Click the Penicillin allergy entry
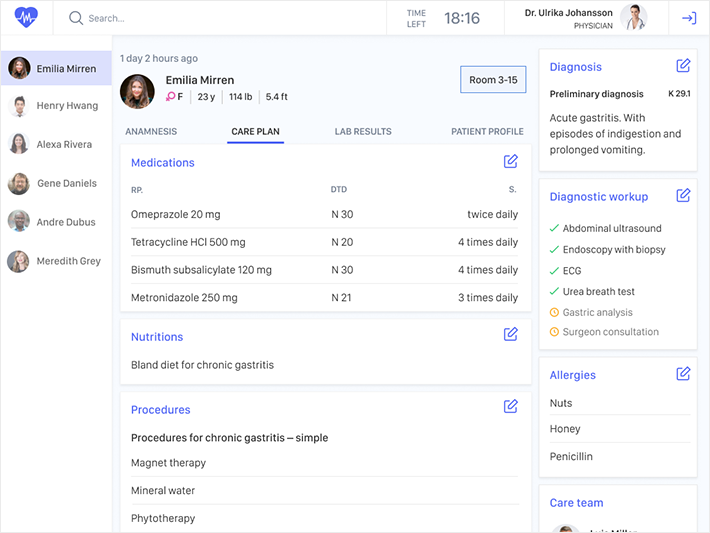710x533 pixels. click(x=571, y=456)
